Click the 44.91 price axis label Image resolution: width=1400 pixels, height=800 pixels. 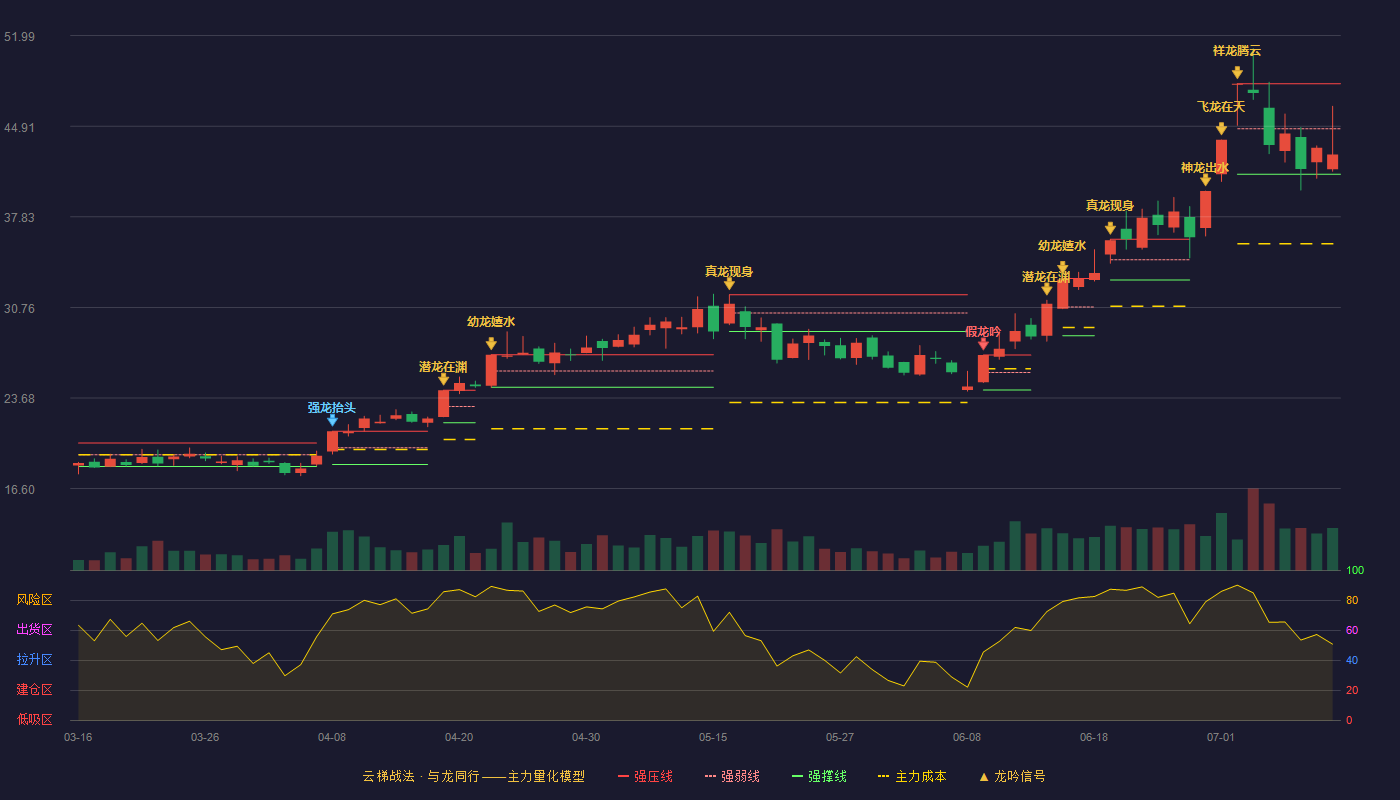pyautogui.click(x=19, y=127)
